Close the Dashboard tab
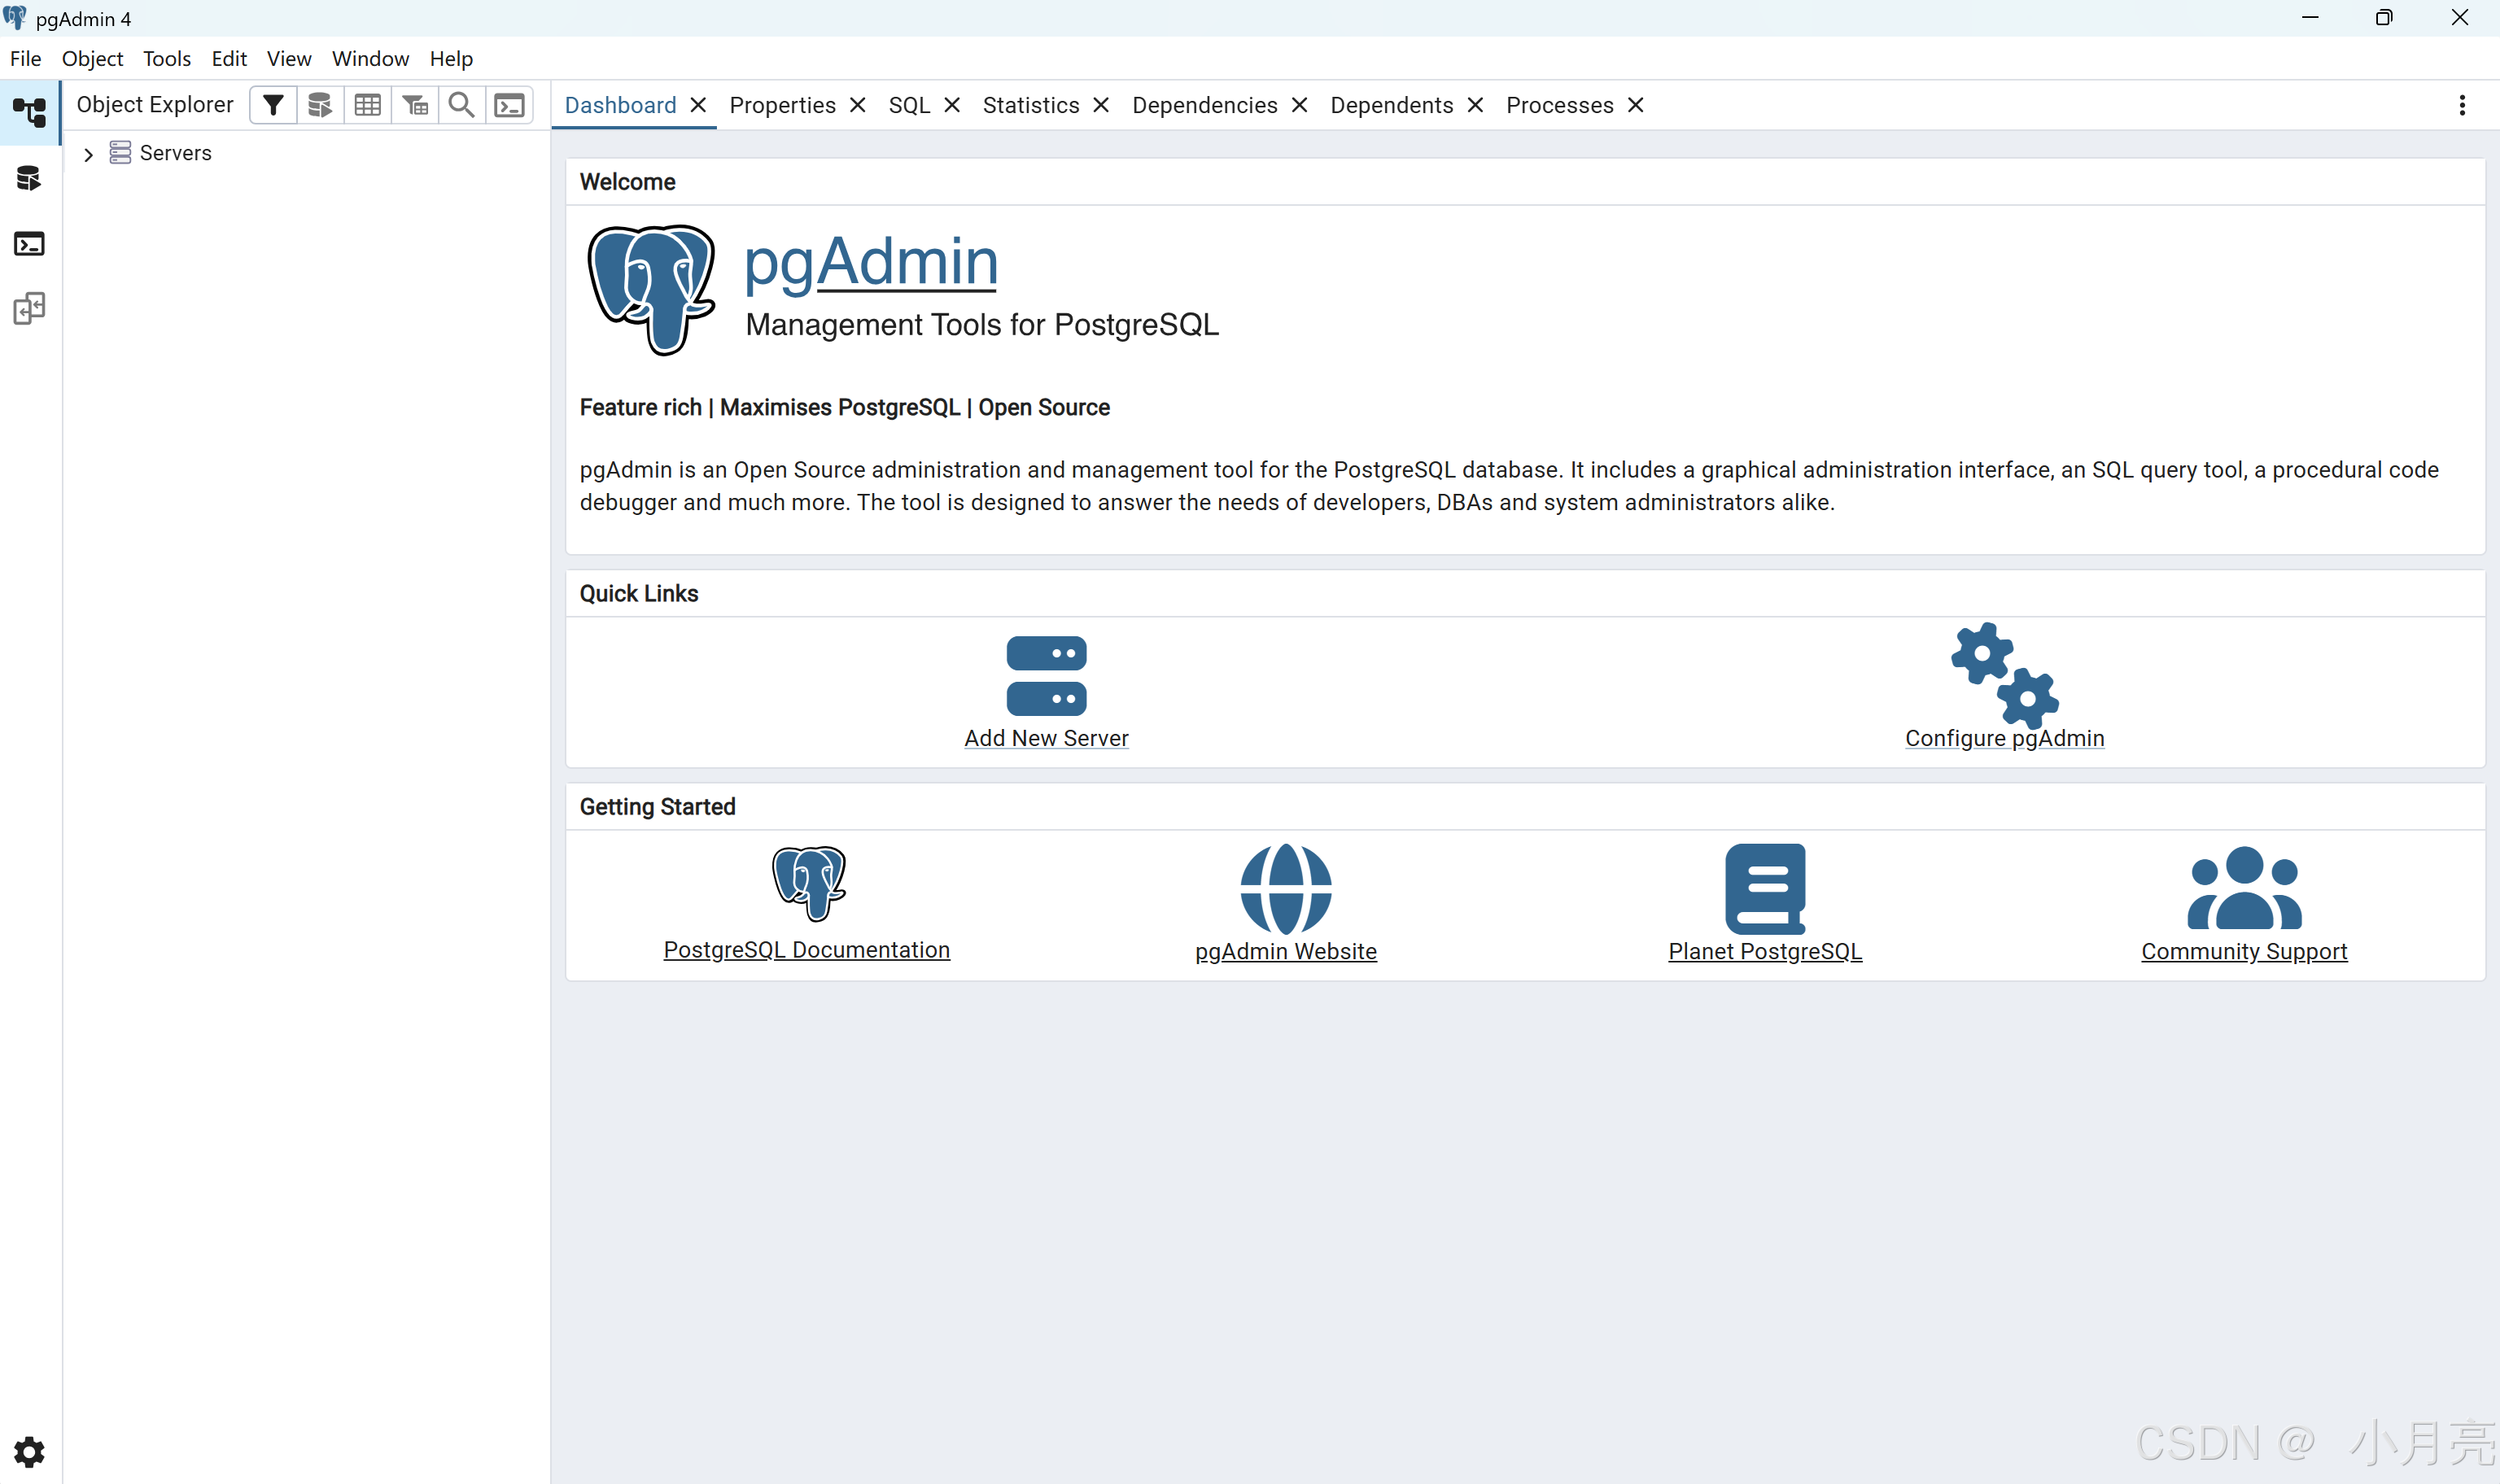This screenshot has width=2500, height=1484. (698, 105)
